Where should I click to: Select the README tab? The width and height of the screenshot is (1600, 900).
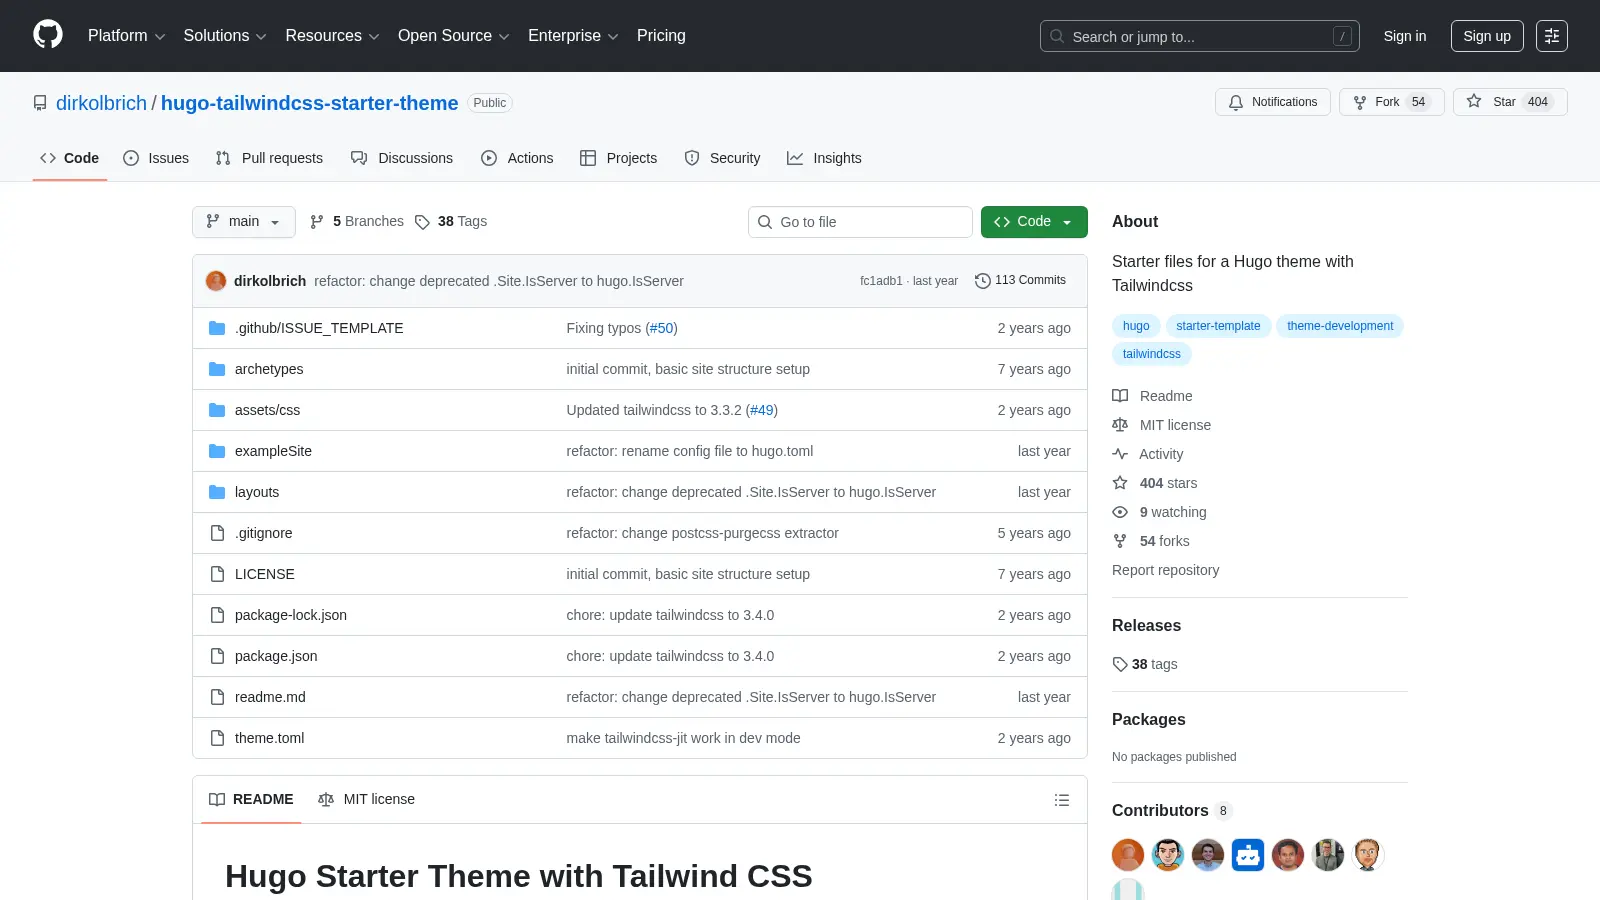coord(251,799)
